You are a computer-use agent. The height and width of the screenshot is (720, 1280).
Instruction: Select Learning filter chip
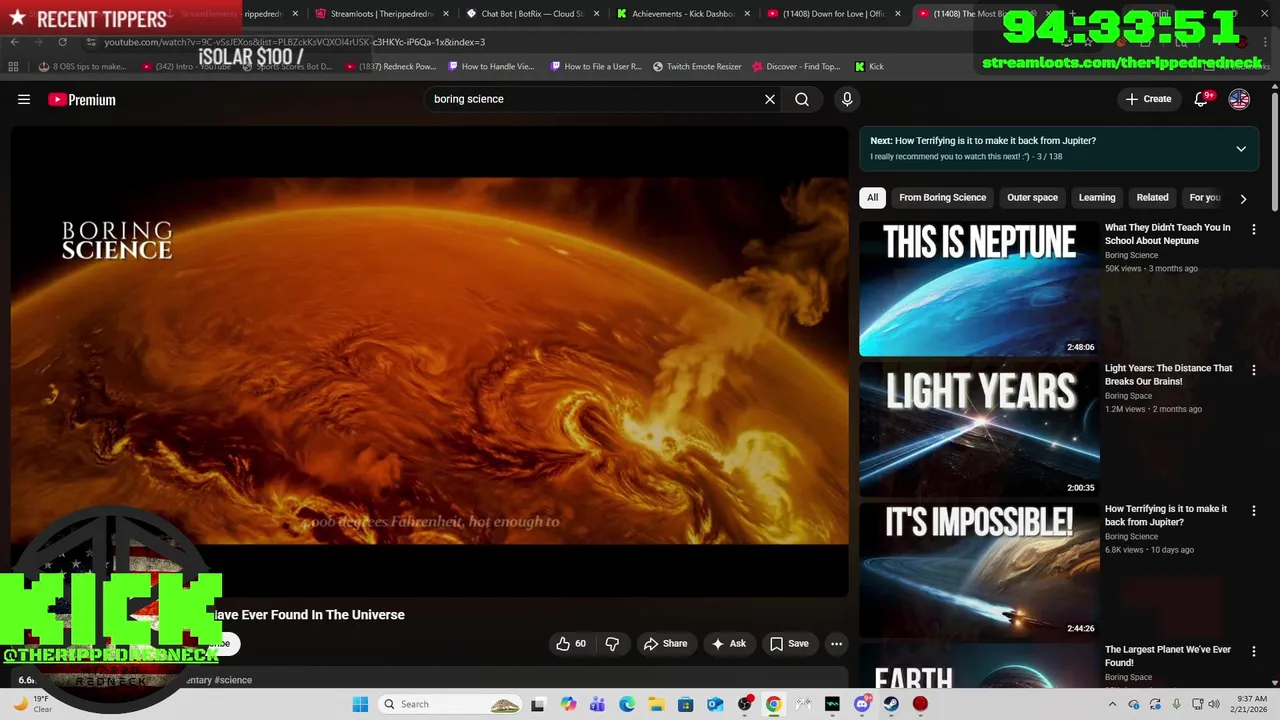tap(1097, 197)
